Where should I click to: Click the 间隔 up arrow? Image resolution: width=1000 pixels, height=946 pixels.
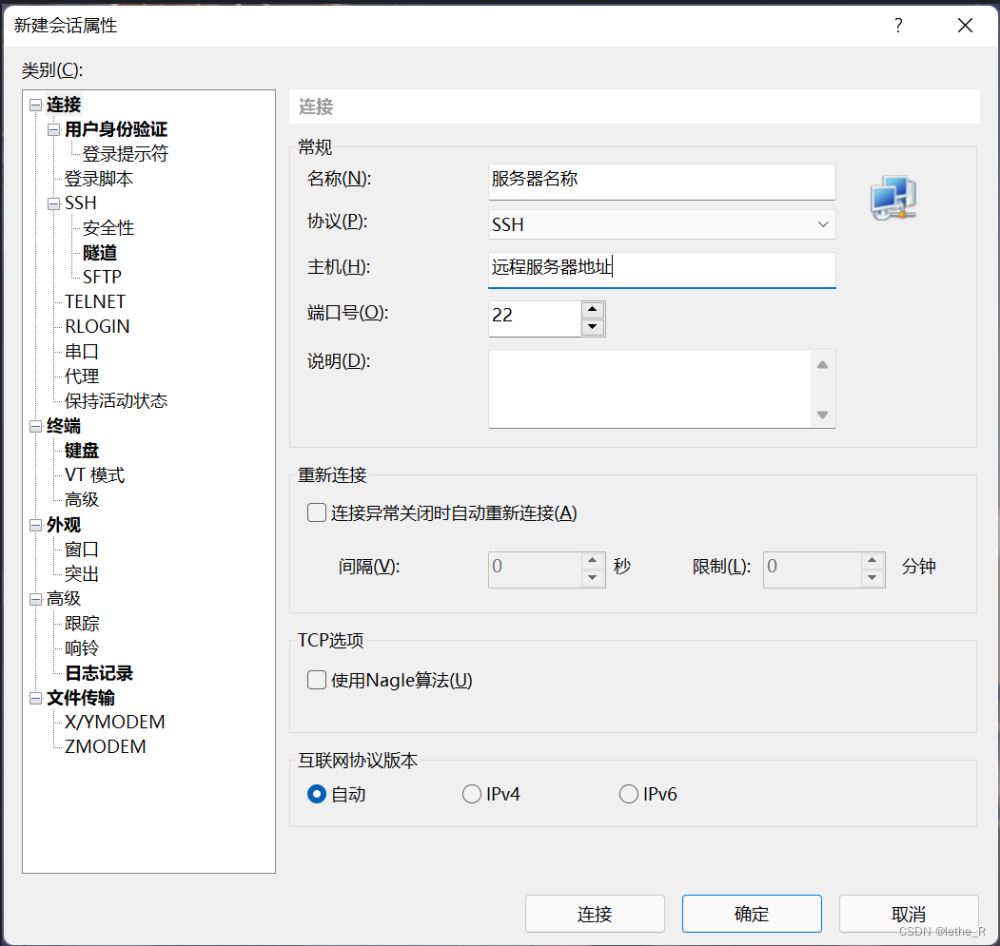pyautogui.click(x=592, y=561)
